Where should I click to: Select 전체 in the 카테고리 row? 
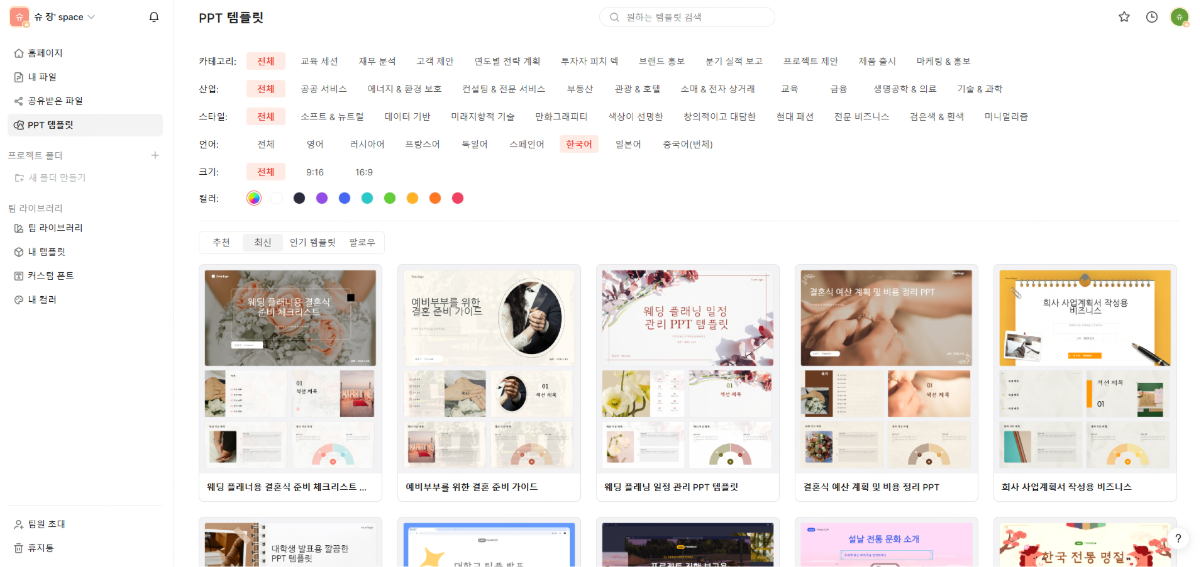(x=266, y=61)
